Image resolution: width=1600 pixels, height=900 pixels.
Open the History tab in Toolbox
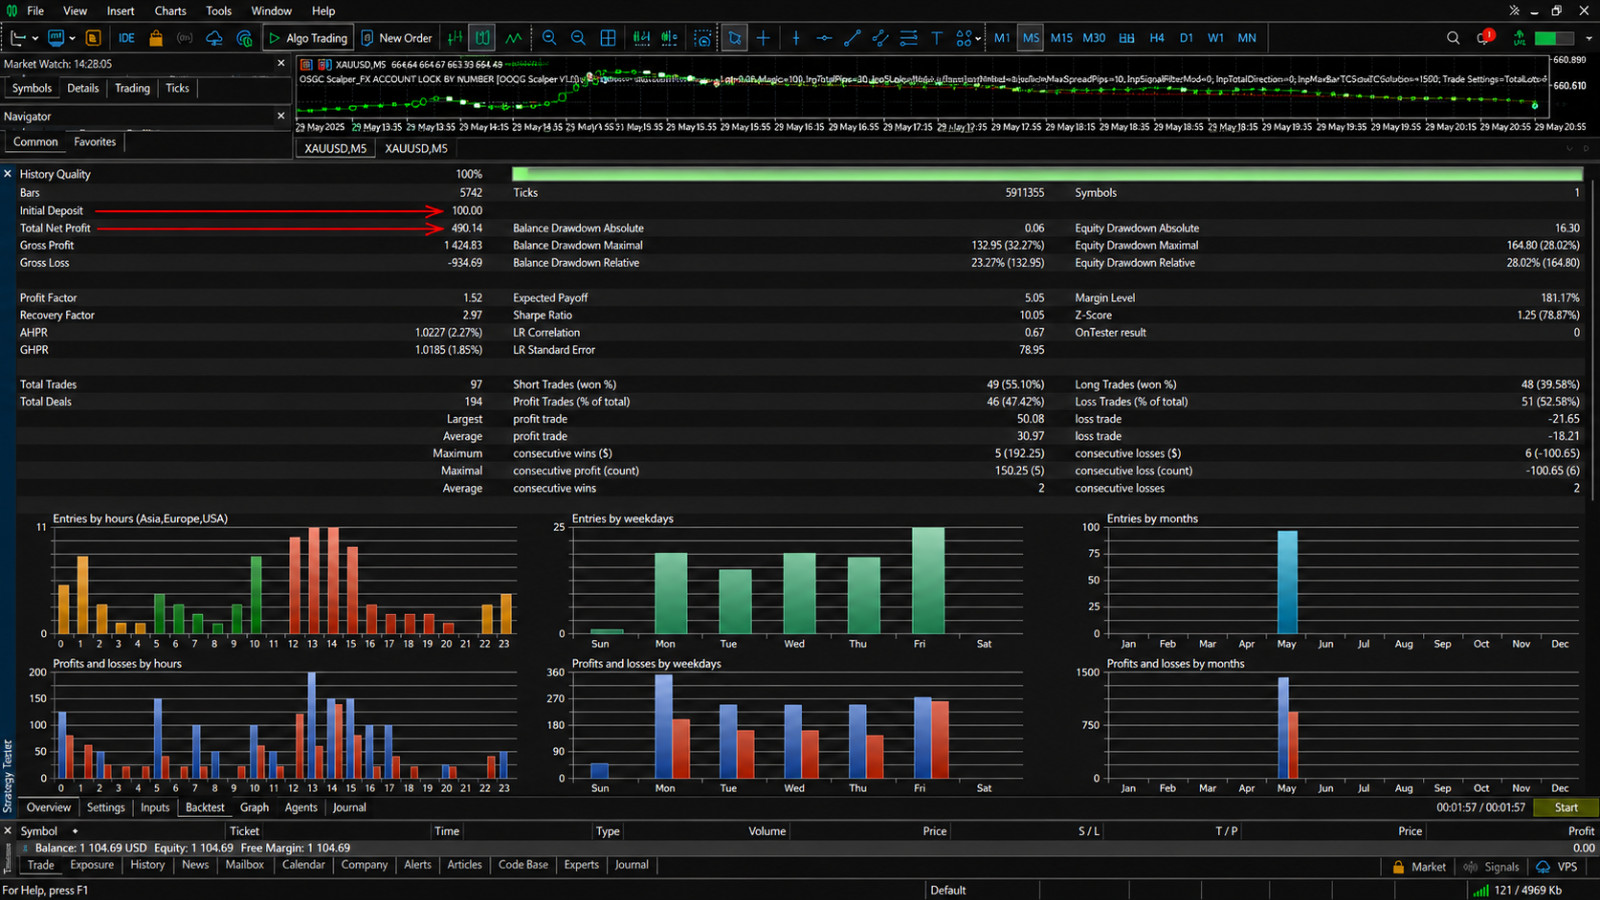point(147,865)
